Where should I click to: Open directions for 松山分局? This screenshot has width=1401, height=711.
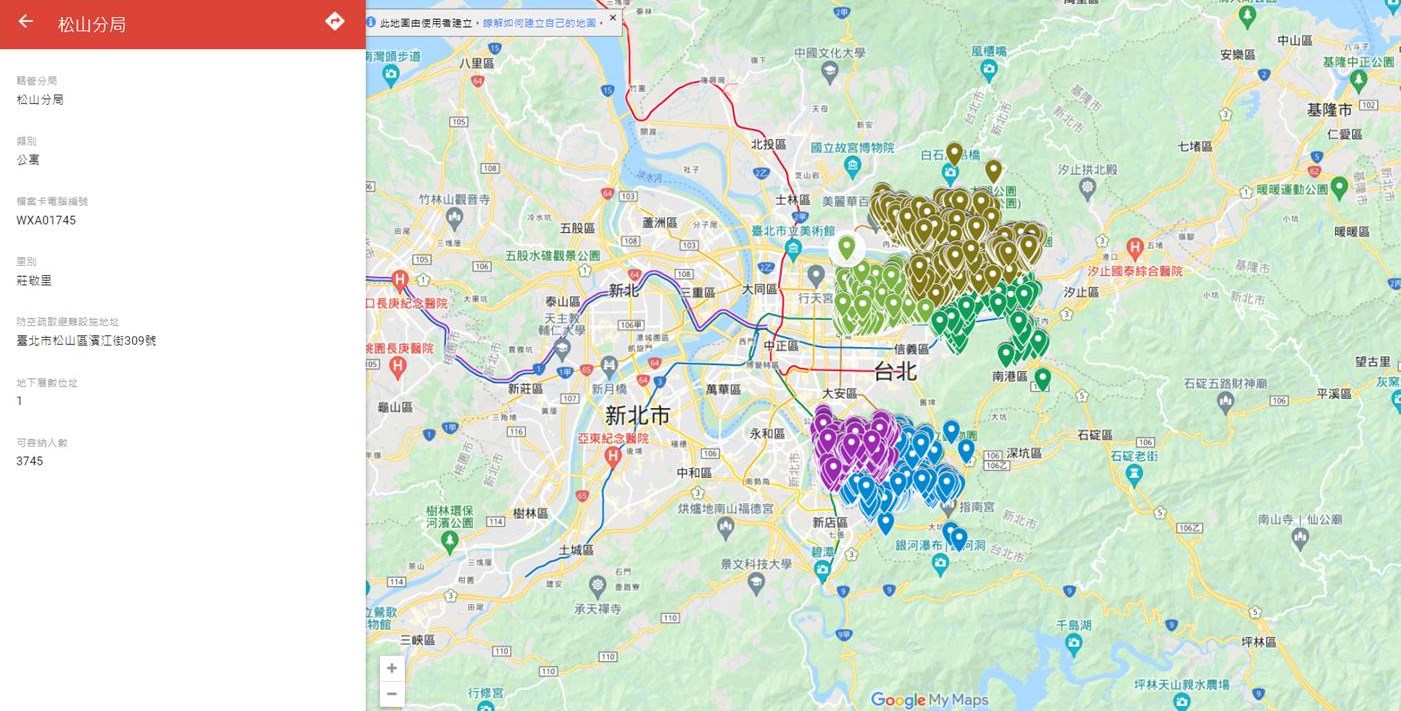point(335,21)
